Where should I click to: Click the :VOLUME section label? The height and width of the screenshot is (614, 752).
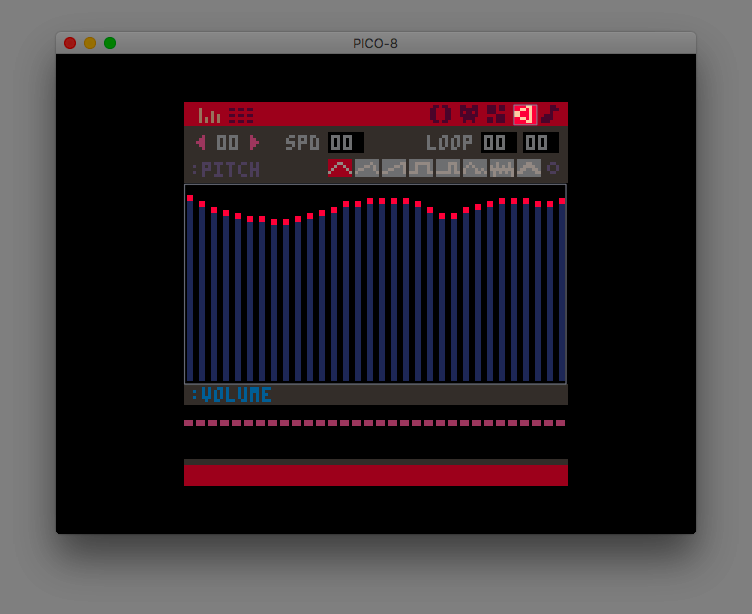coord(231,395)
